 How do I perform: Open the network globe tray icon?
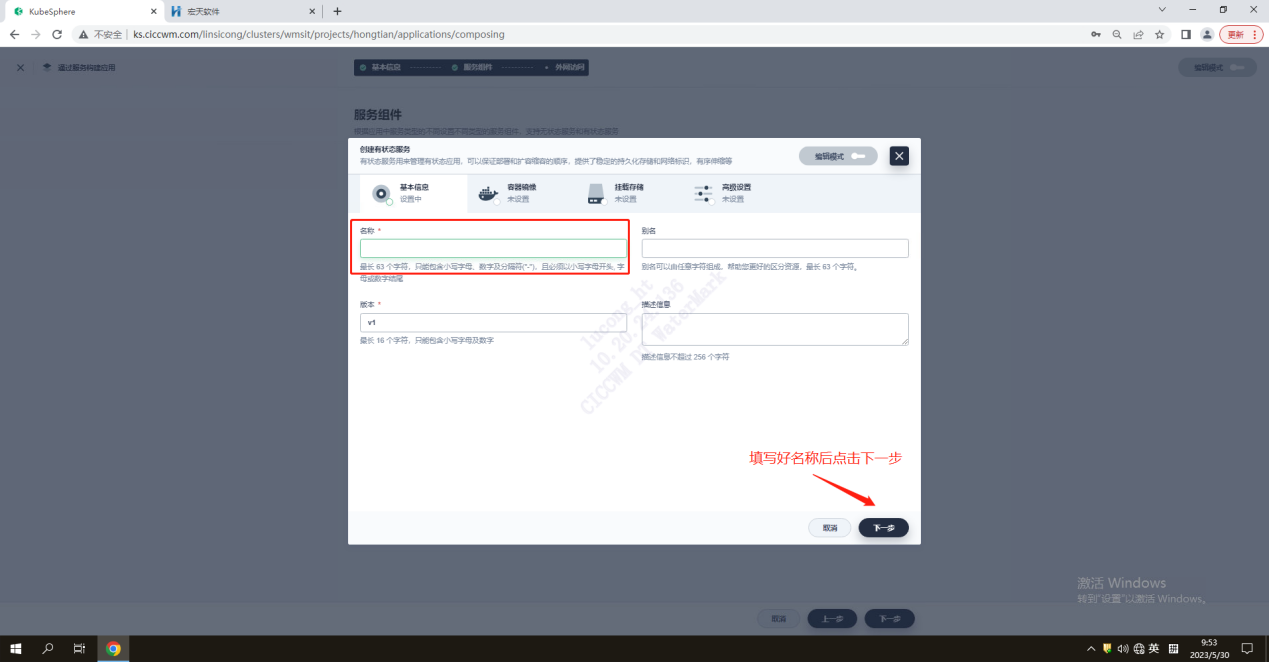(x=1138, y=648)
